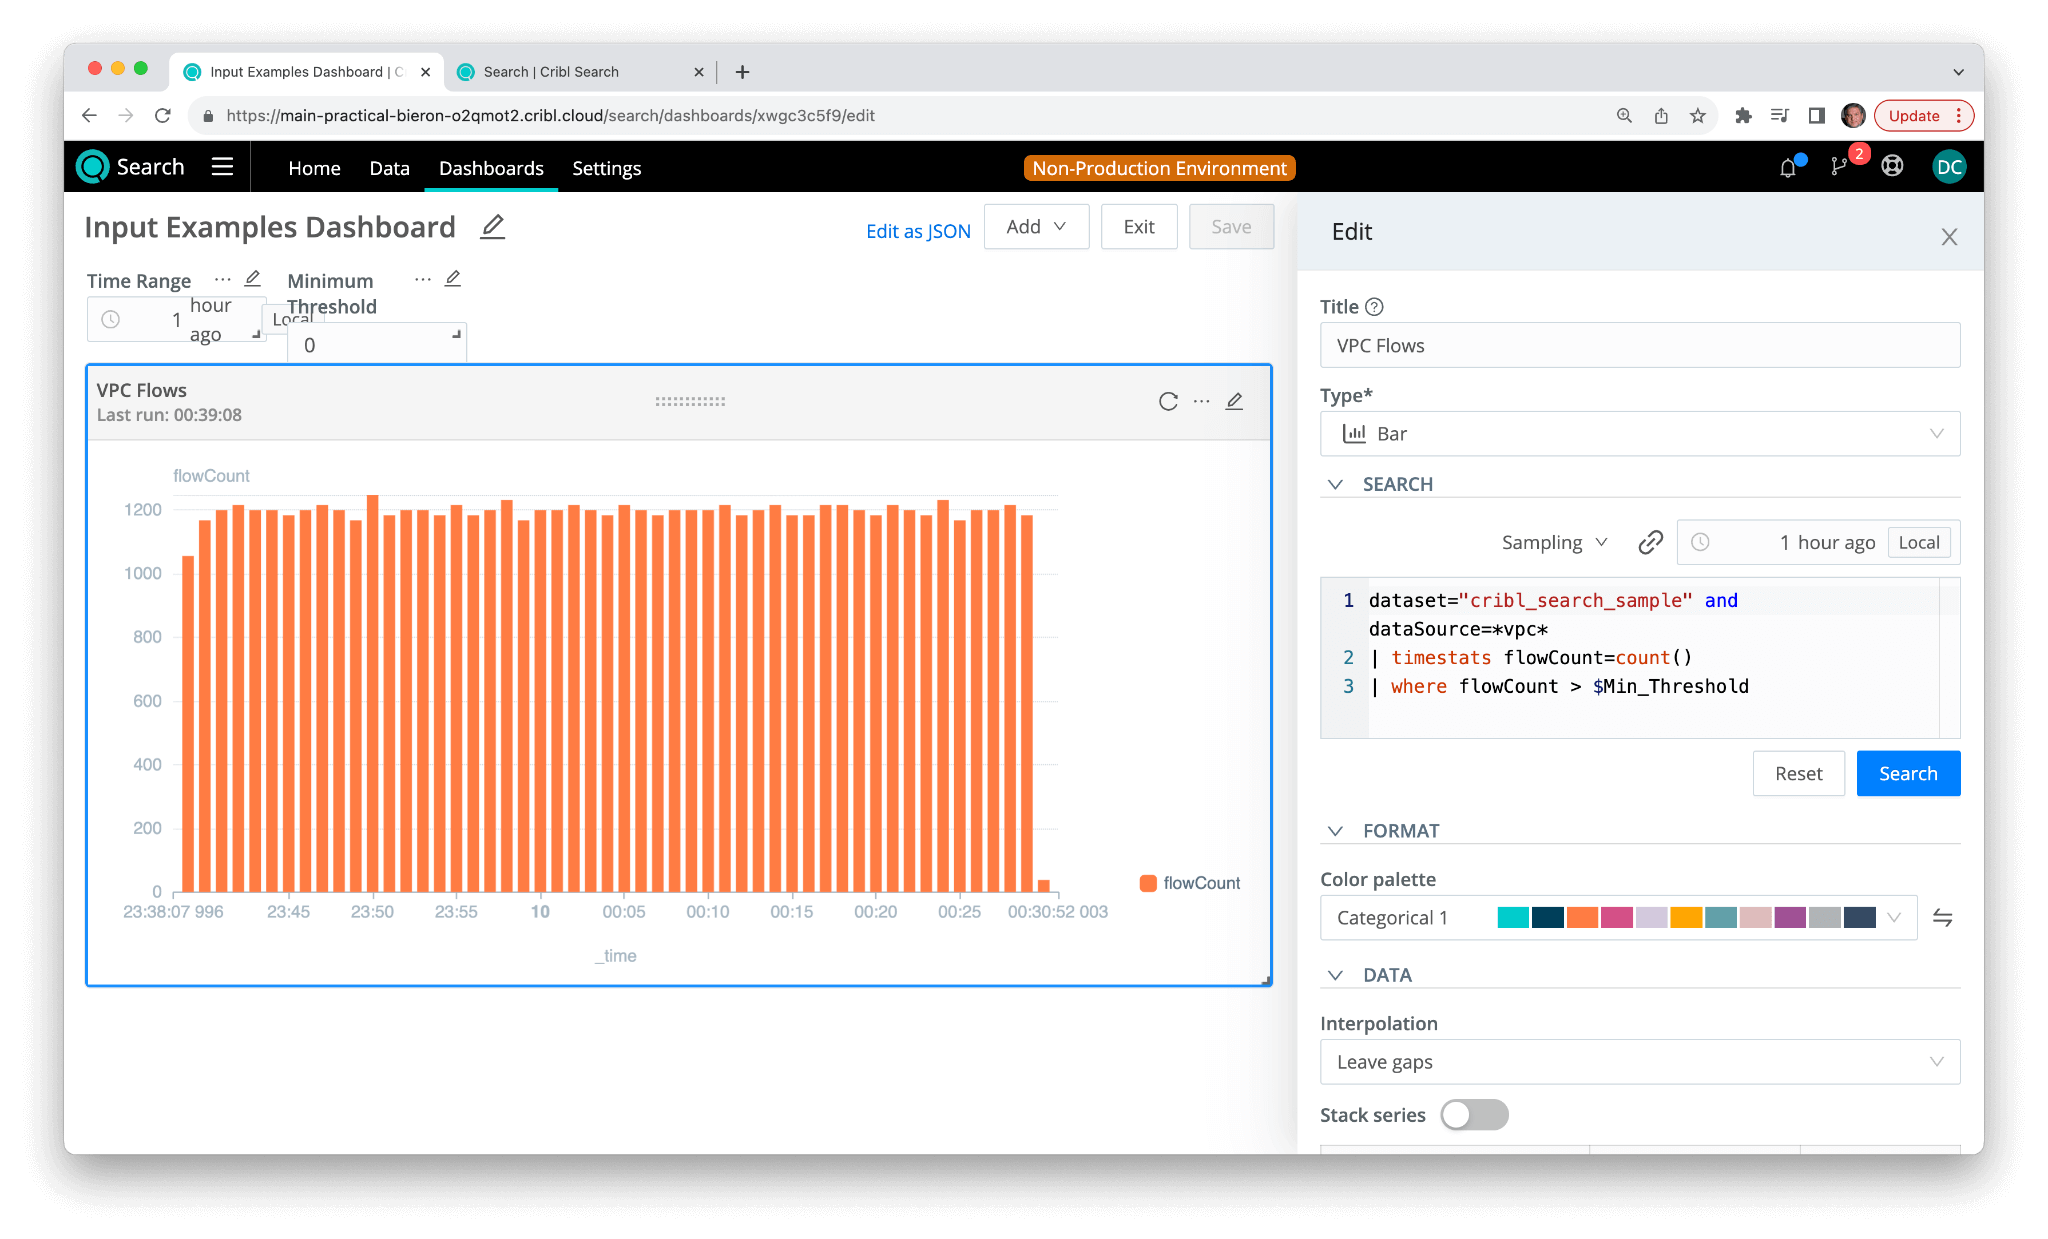Viewport: 2048px width, 1239px height.
Task: Toggle the flowCount legend entry
Action: tap(1190, 883)
